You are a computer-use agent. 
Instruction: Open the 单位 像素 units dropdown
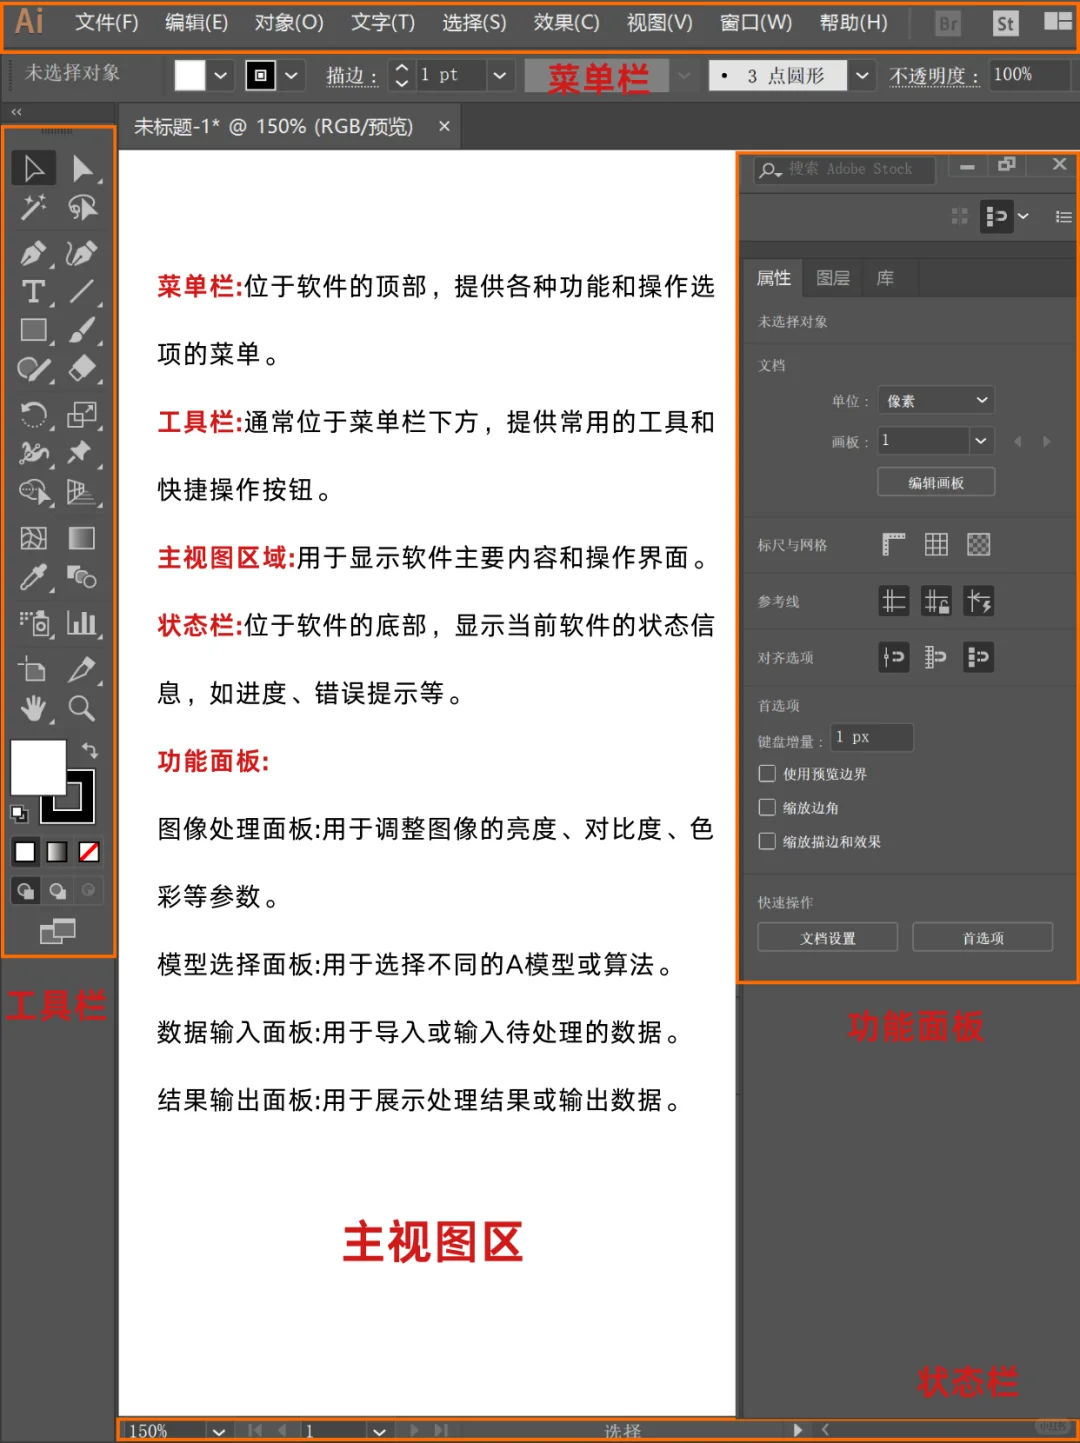[x=936, y=401]
